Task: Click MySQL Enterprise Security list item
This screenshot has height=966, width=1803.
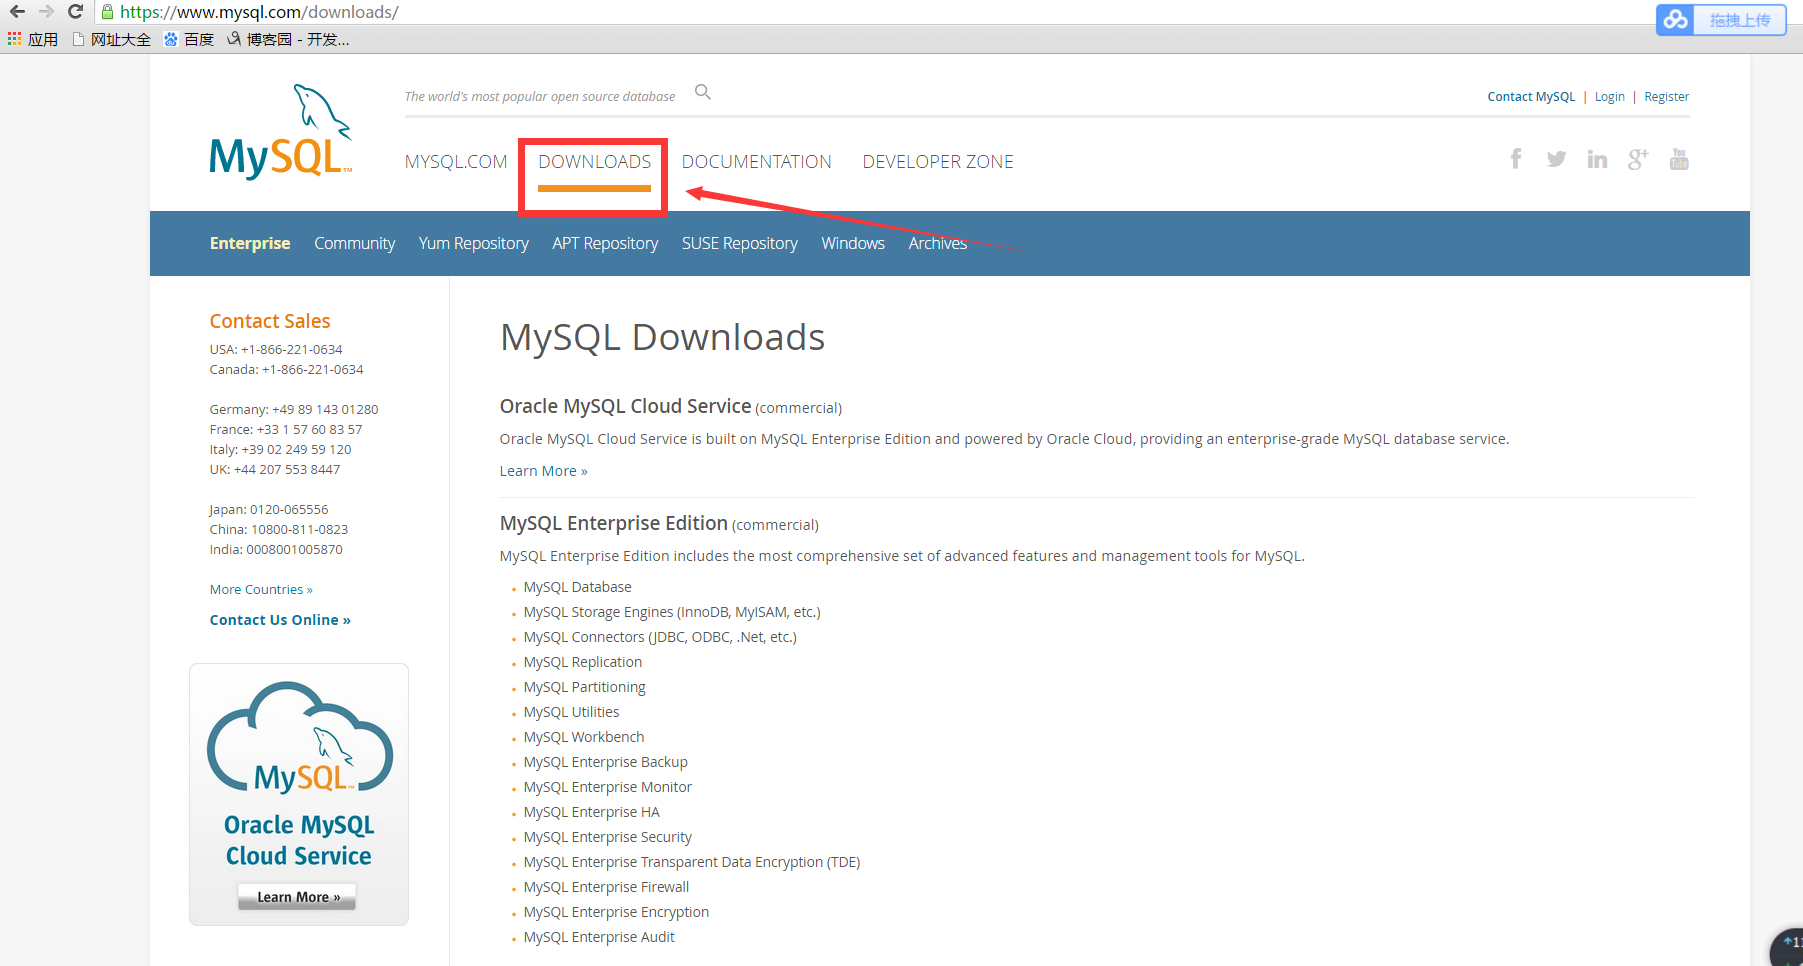Action: pos(608,837)
